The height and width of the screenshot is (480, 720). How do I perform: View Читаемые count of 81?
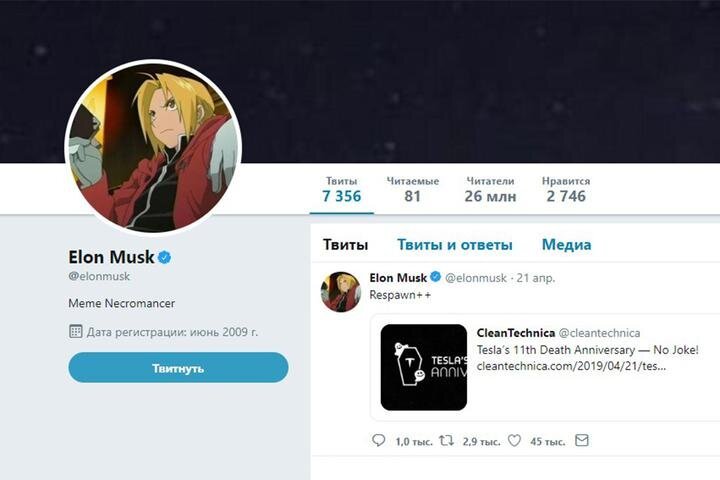click(x=412, y=189)
